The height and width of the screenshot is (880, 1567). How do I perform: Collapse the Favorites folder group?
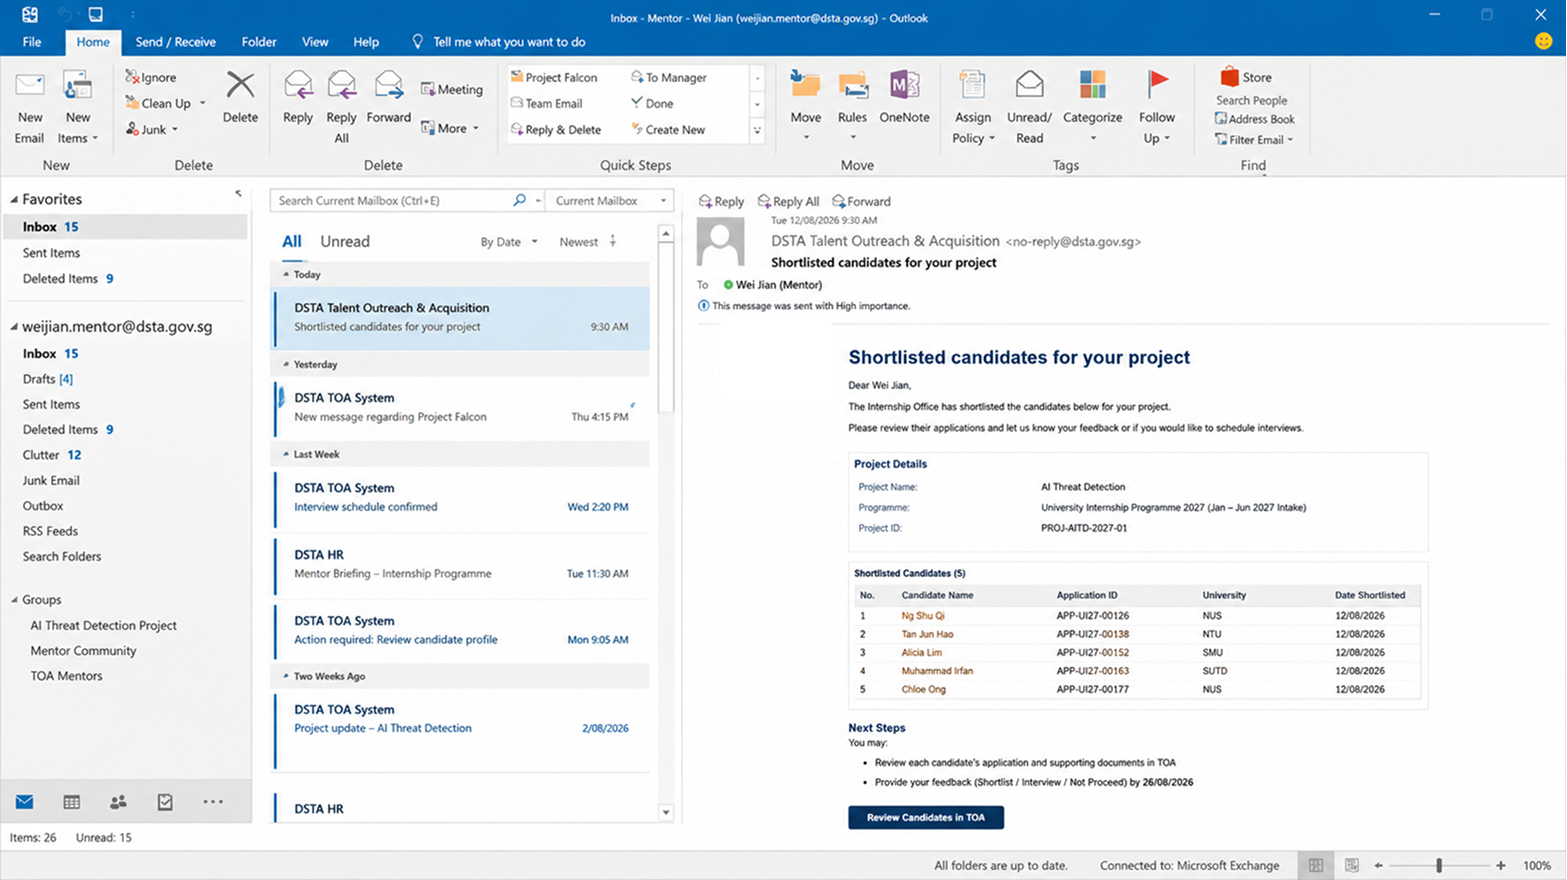click(14, 200)
